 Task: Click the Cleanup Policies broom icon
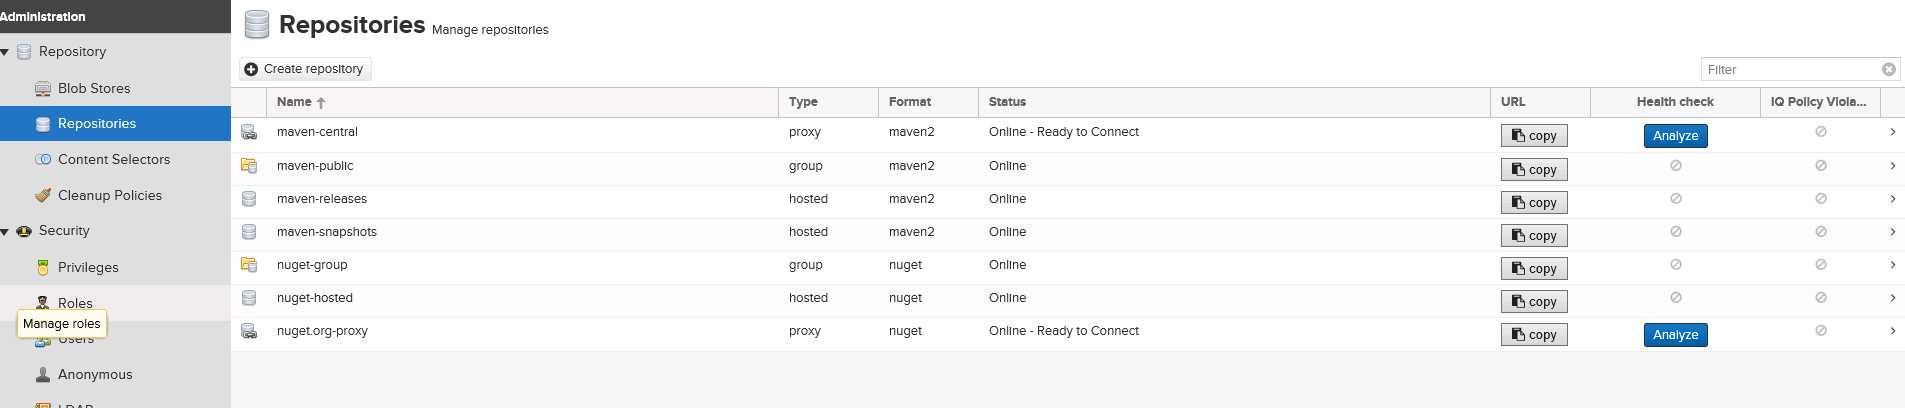(43, 196)
